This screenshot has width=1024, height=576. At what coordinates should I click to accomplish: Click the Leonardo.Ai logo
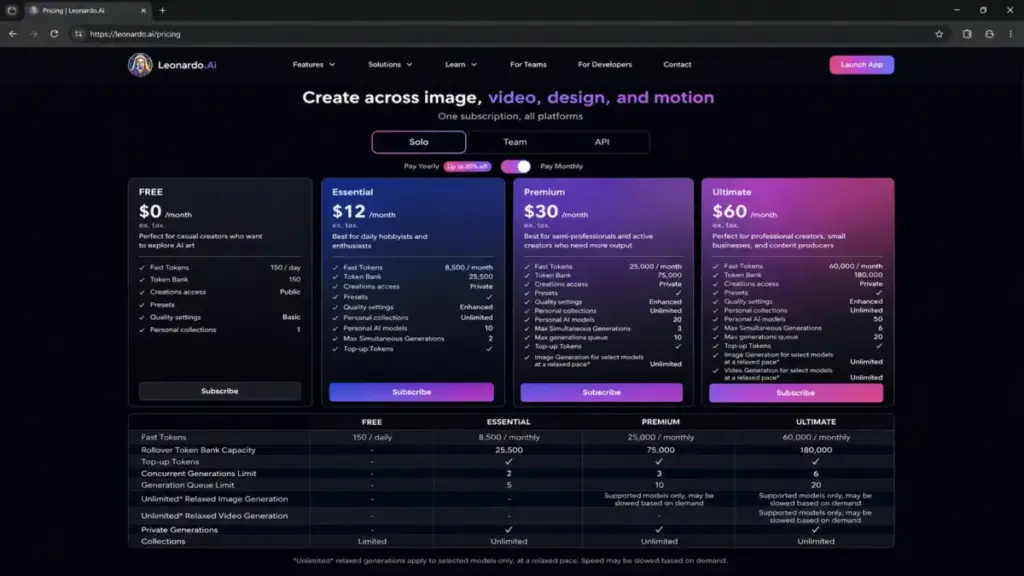[x=172, y=65]
